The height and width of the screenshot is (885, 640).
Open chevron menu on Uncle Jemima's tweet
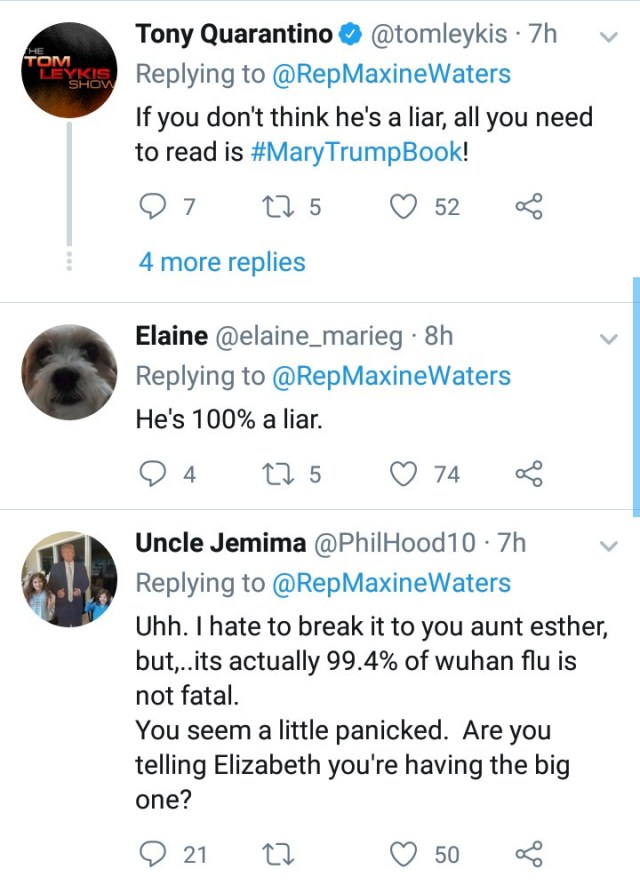pyautogui.click(x=607, y=545)
